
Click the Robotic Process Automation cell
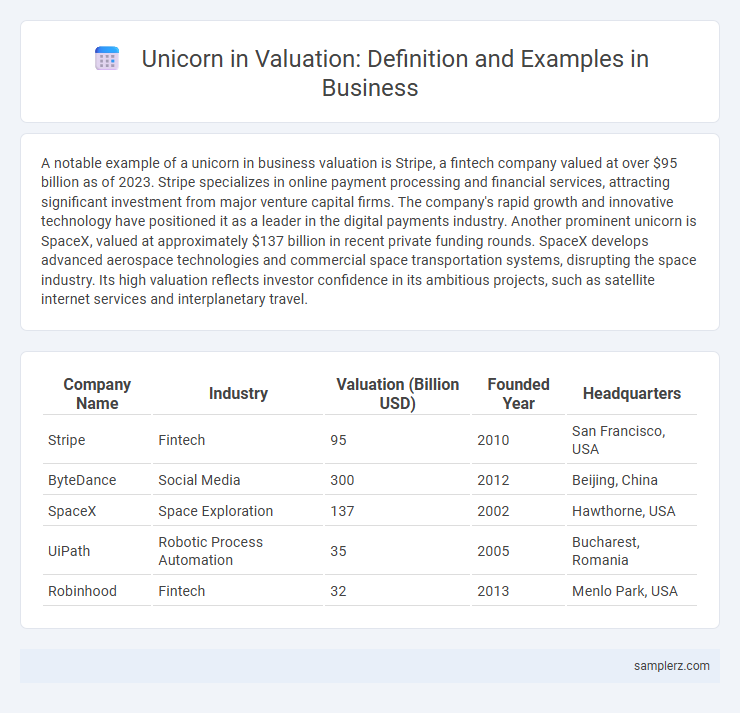[238, 551]
